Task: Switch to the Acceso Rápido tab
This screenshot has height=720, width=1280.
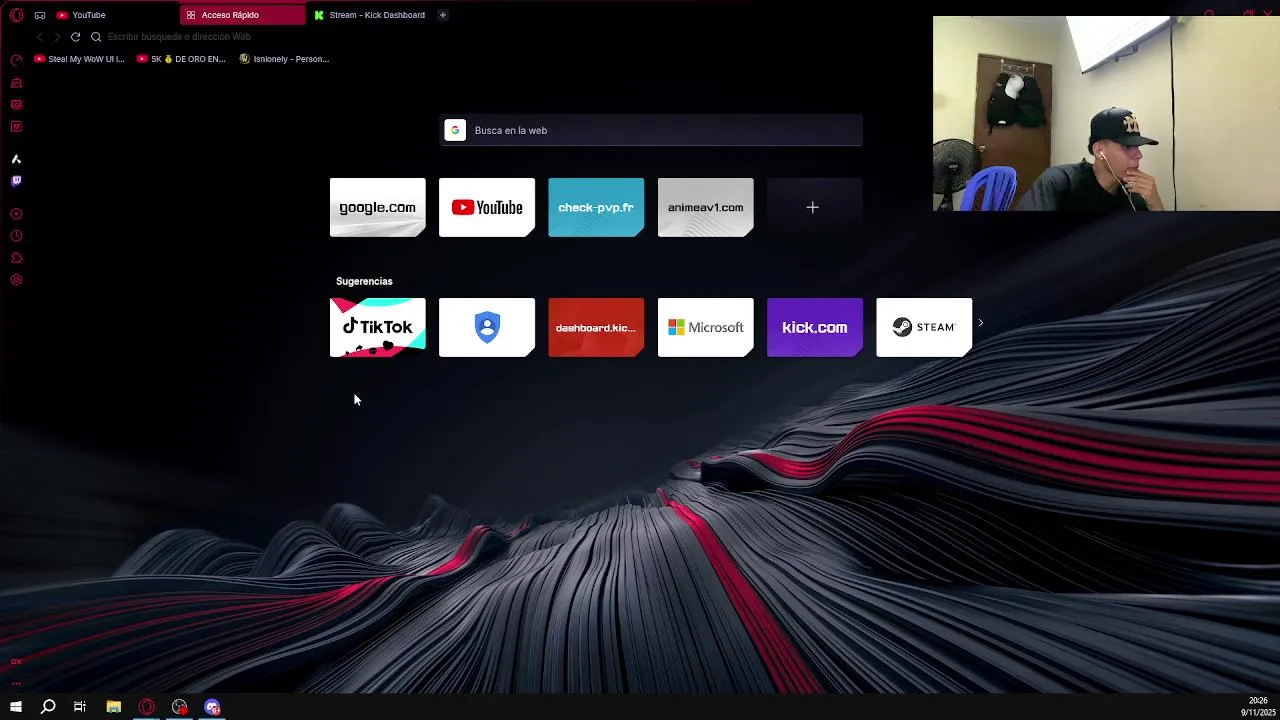Action: pyautogui.click(x=243, y=15)
